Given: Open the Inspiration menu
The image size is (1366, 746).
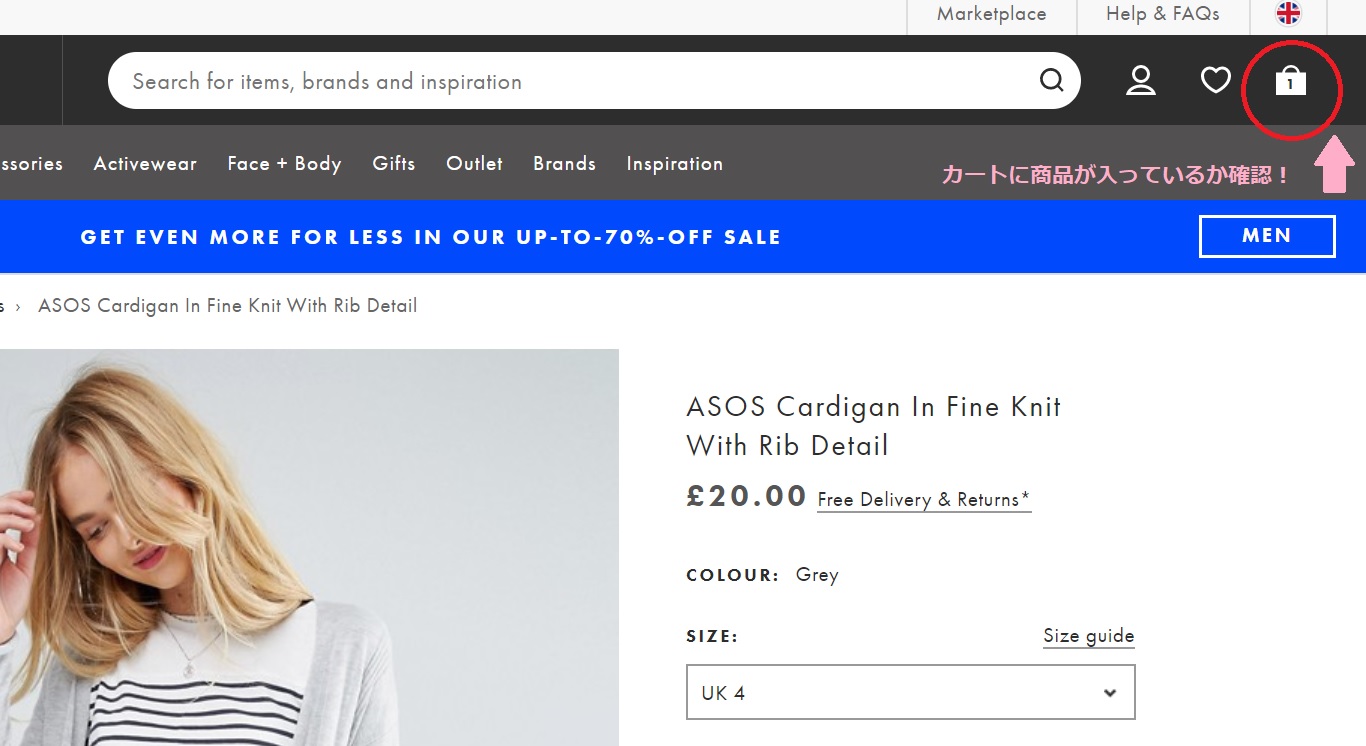Looking at the screenshot, I should 674,164.
